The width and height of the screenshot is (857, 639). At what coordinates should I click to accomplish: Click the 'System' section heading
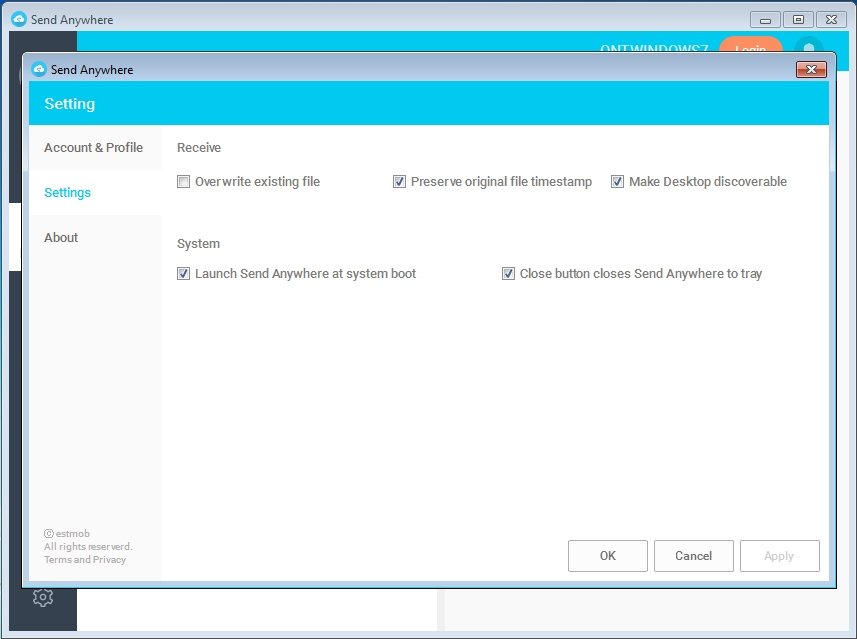click(198, 244)
